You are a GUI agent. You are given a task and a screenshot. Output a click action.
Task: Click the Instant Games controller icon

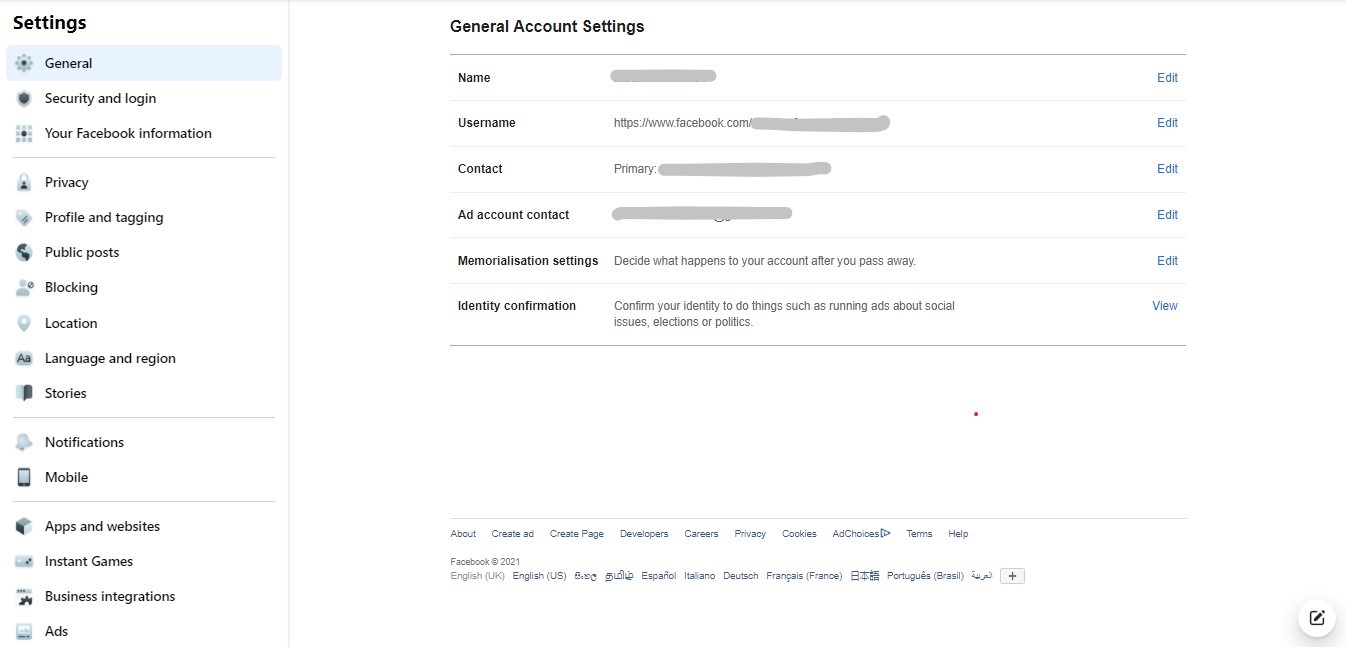point(25,561)
